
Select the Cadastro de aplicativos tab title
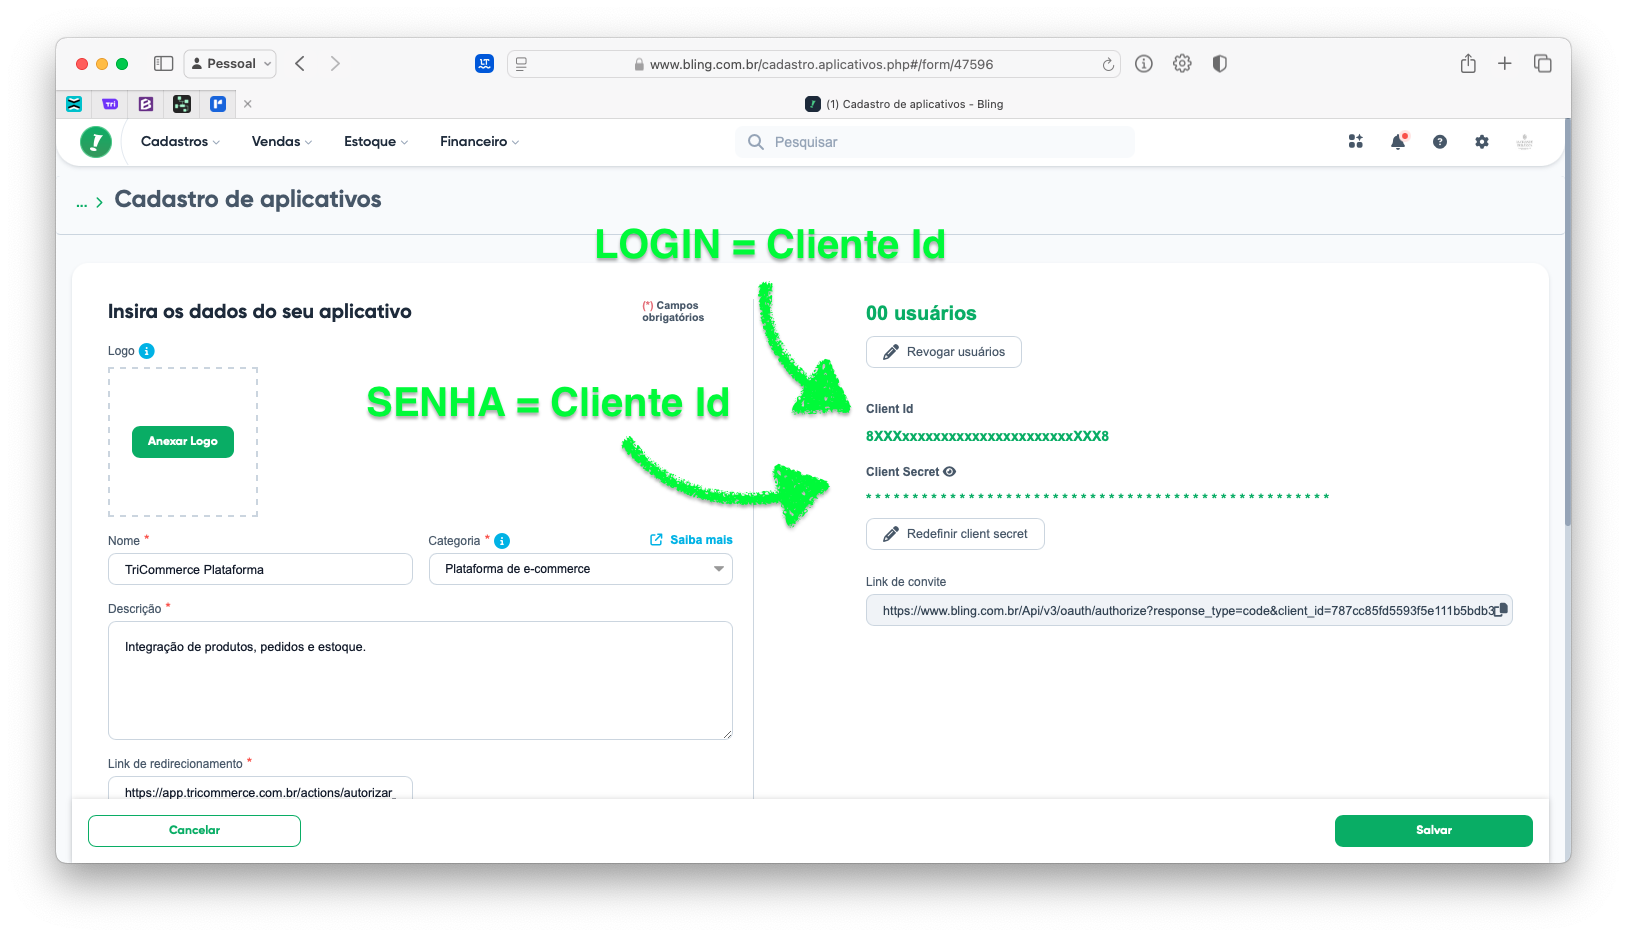pos(904,104)
